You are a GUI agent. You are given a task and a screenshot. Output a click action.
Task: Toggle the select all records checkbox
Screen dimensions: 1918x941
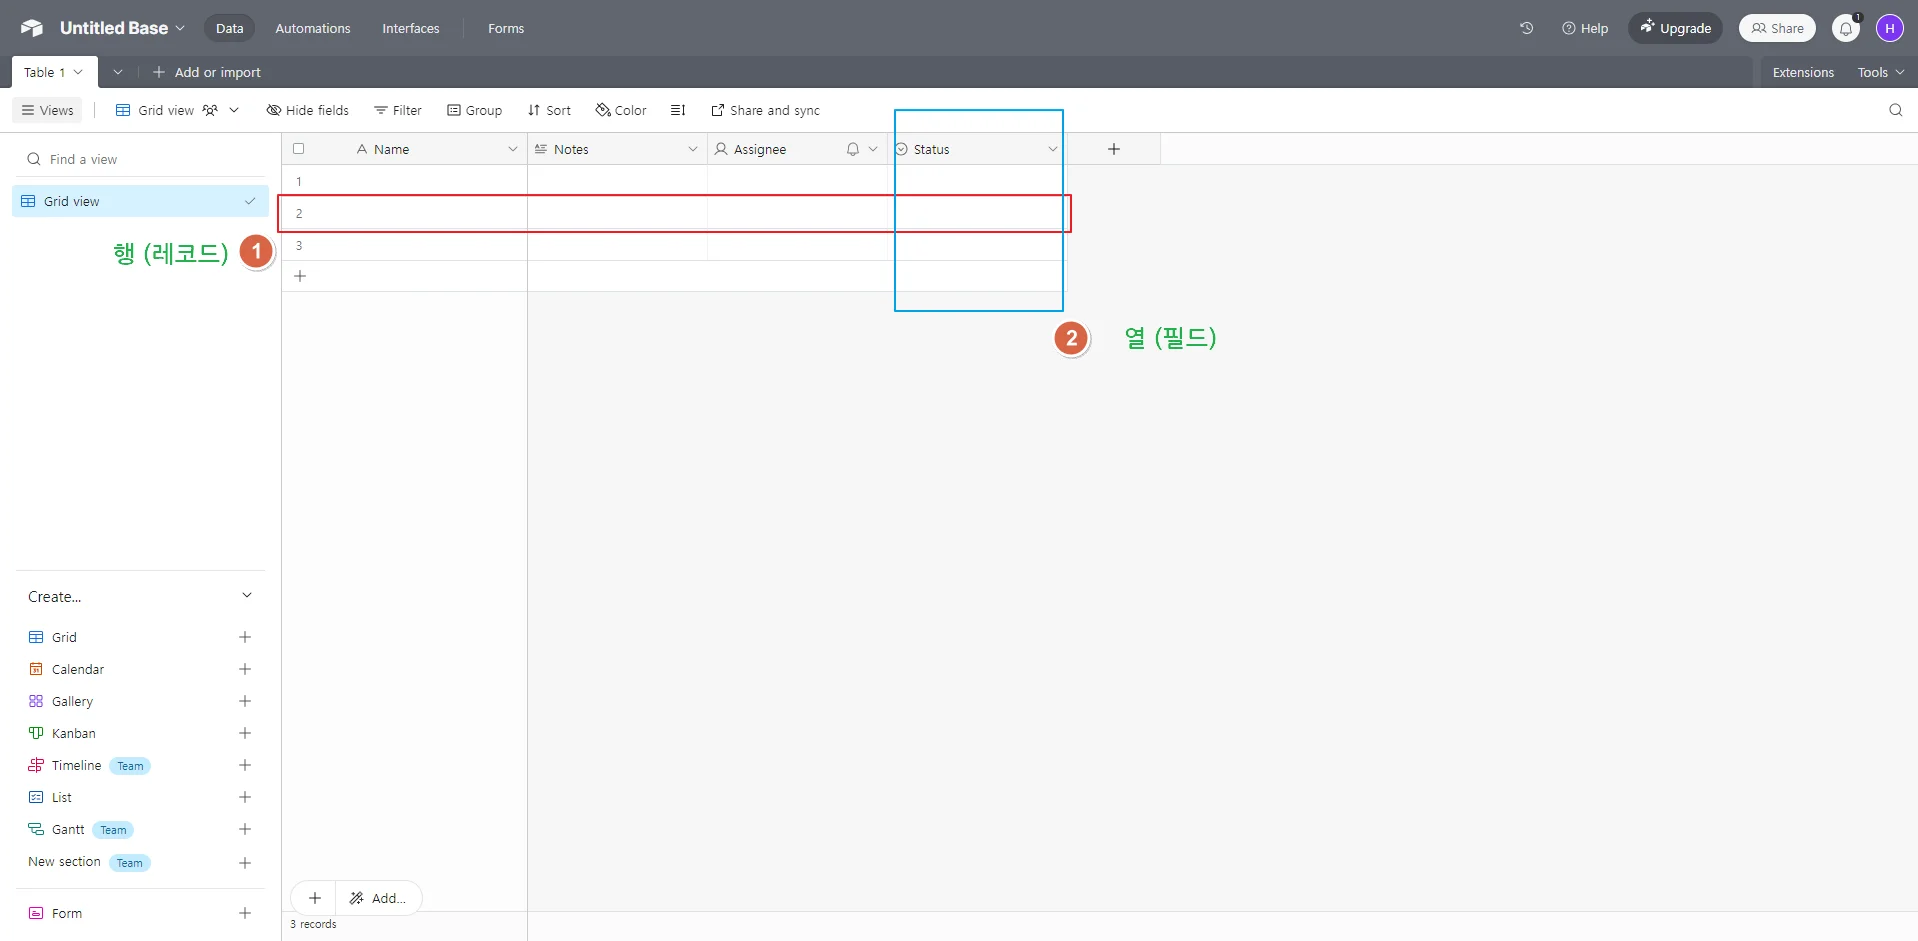click(x=298, y=149)
